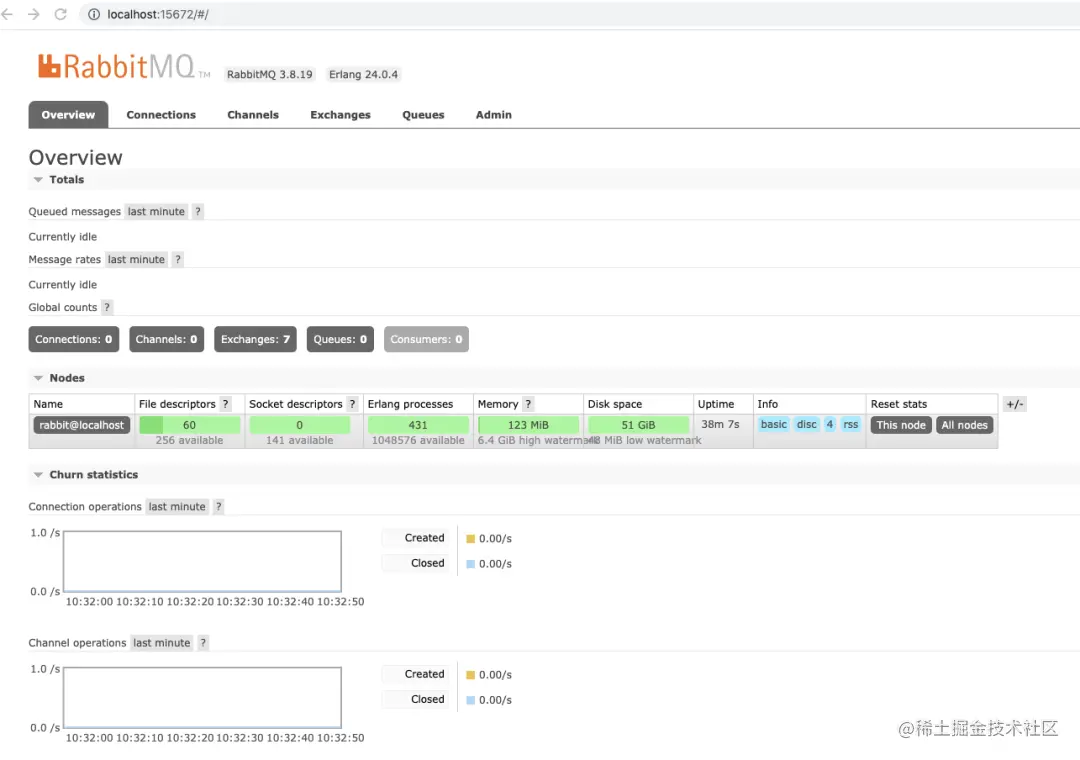Switch to the Connections tab

click(x=161, y=114)
